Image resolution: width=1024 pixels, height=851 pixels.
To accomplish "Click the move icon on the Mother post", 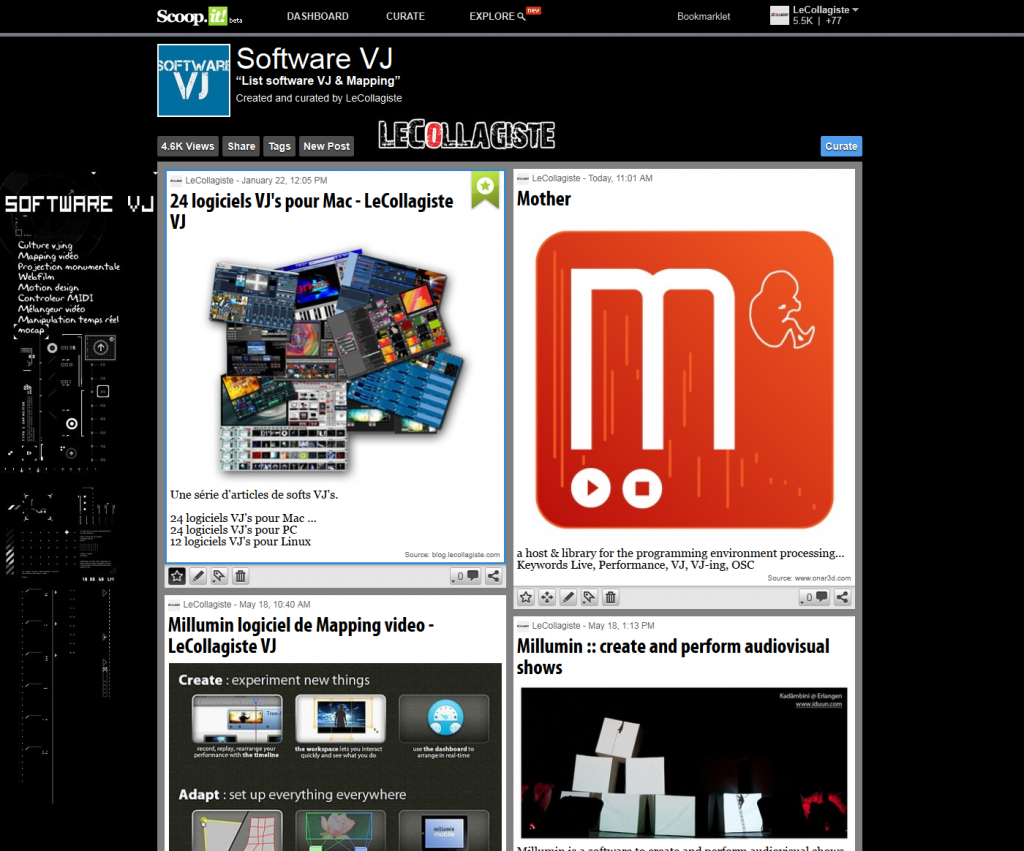I will point(547,597).
